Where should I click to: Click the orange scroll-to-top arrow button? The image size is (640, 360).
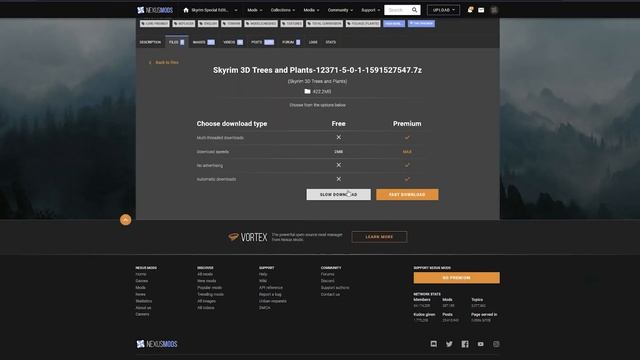pyautogui.click(x=126, y=220)
